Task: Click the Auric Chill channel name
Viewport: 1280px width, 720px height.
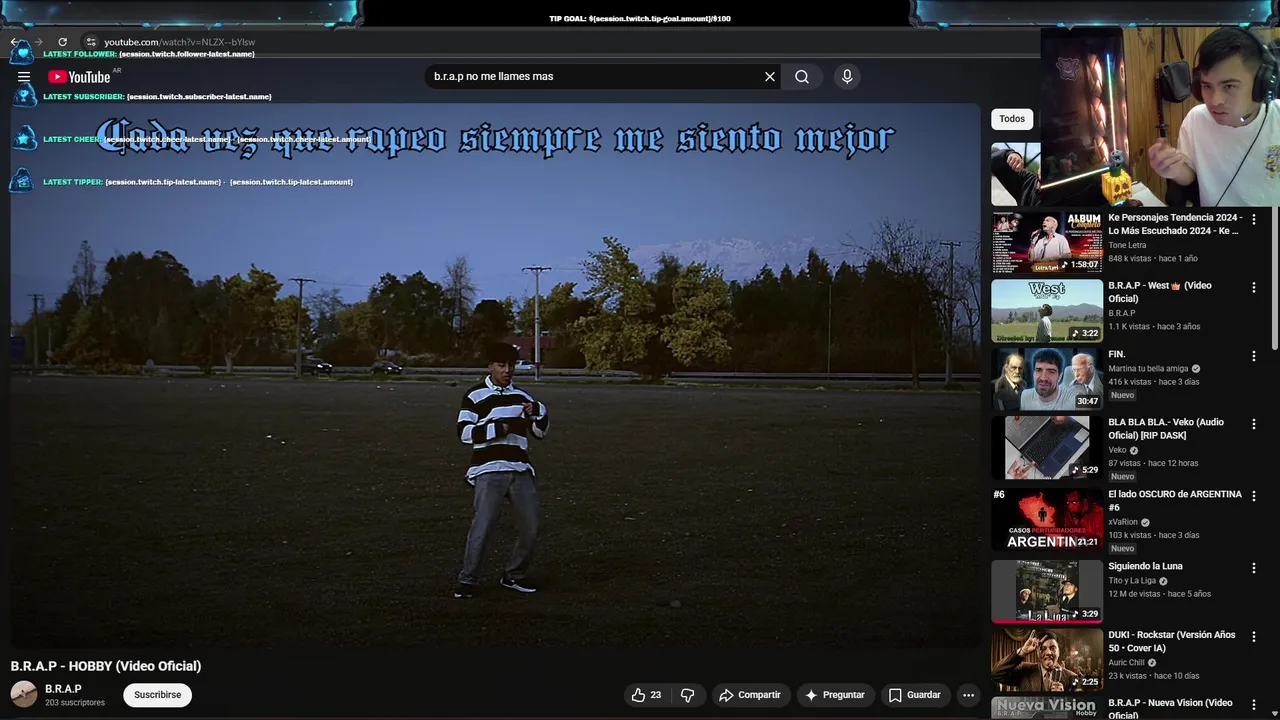Action: click(x=1127, y=662)
